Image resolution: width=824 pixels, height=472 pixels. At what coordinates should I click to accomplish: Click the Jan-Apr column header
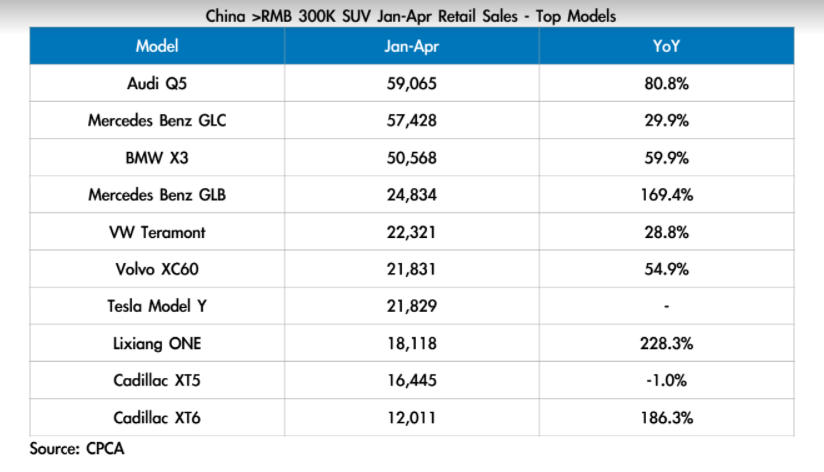pyautogui.click(x=410, y=47)
